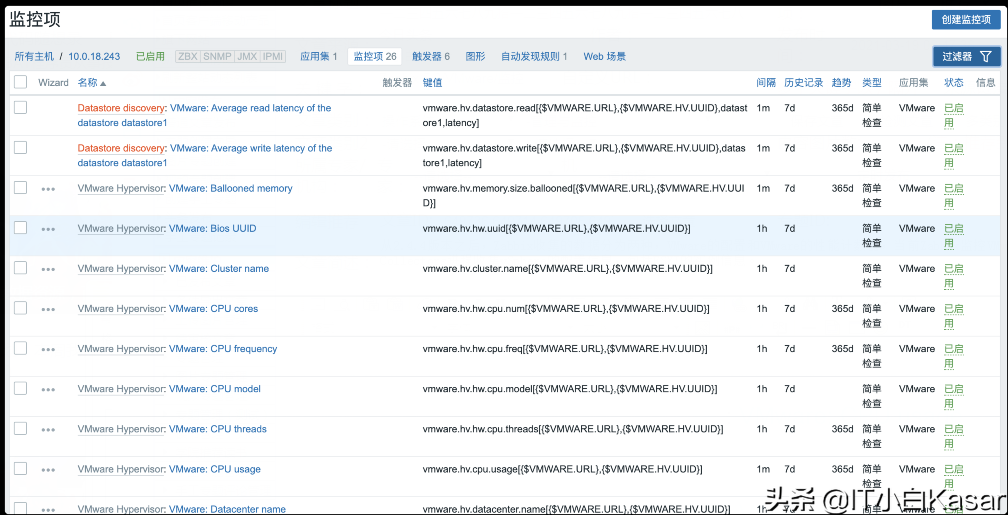Open host 10.0.18.243 breadcrumb link
Image resolution: width=1008 pixels, height=515 pixels.
[x=94, y=57]
